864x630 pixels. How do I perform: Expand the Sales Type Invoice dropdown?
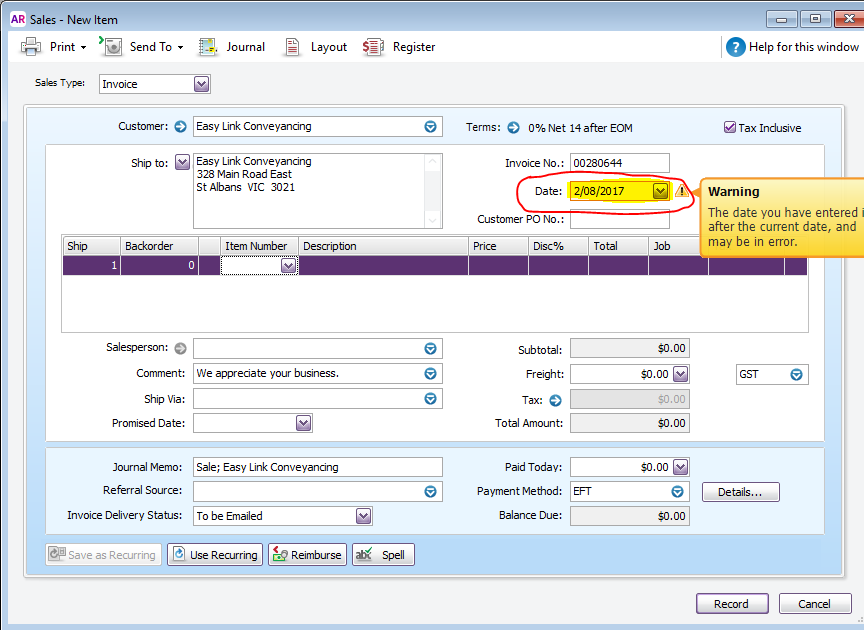point(202,84)
